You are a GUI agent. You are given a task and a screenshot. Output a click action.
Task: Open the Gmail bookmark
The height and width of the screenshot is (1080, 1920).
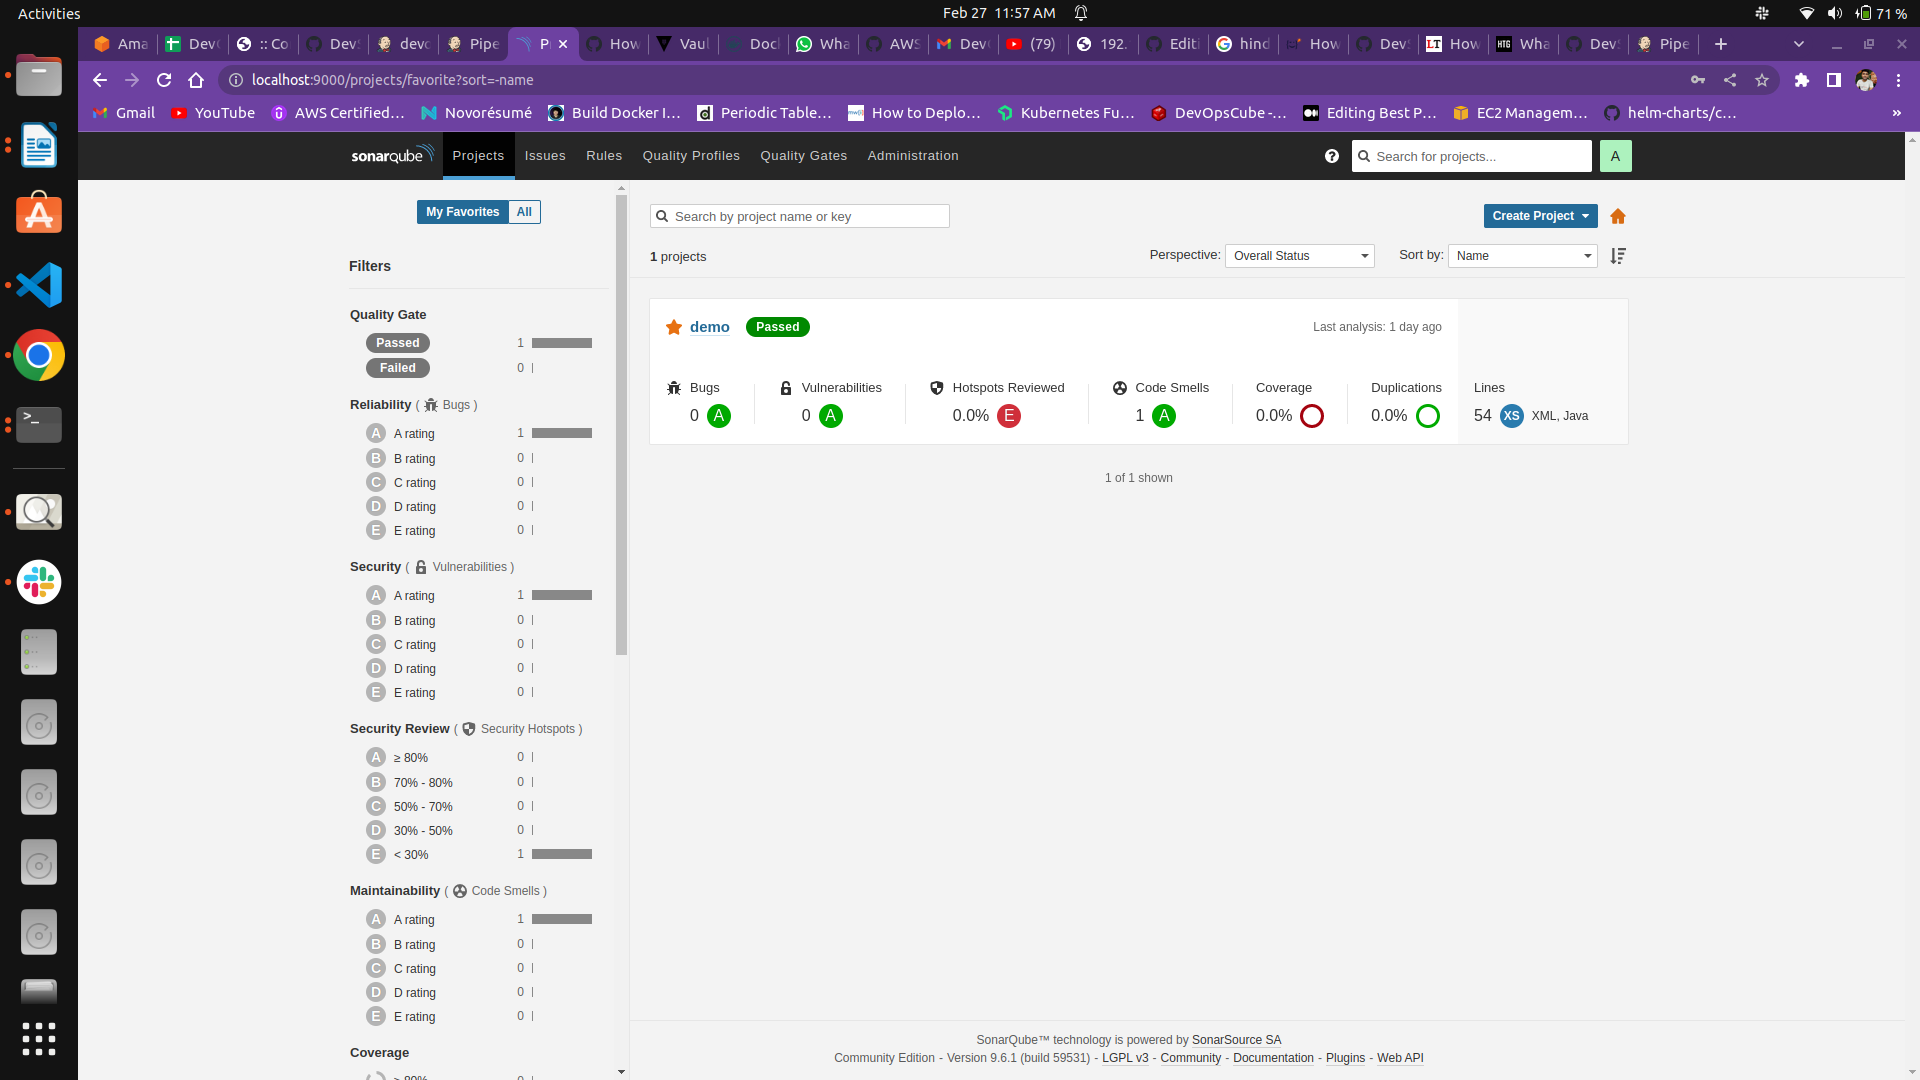(124, 113)
